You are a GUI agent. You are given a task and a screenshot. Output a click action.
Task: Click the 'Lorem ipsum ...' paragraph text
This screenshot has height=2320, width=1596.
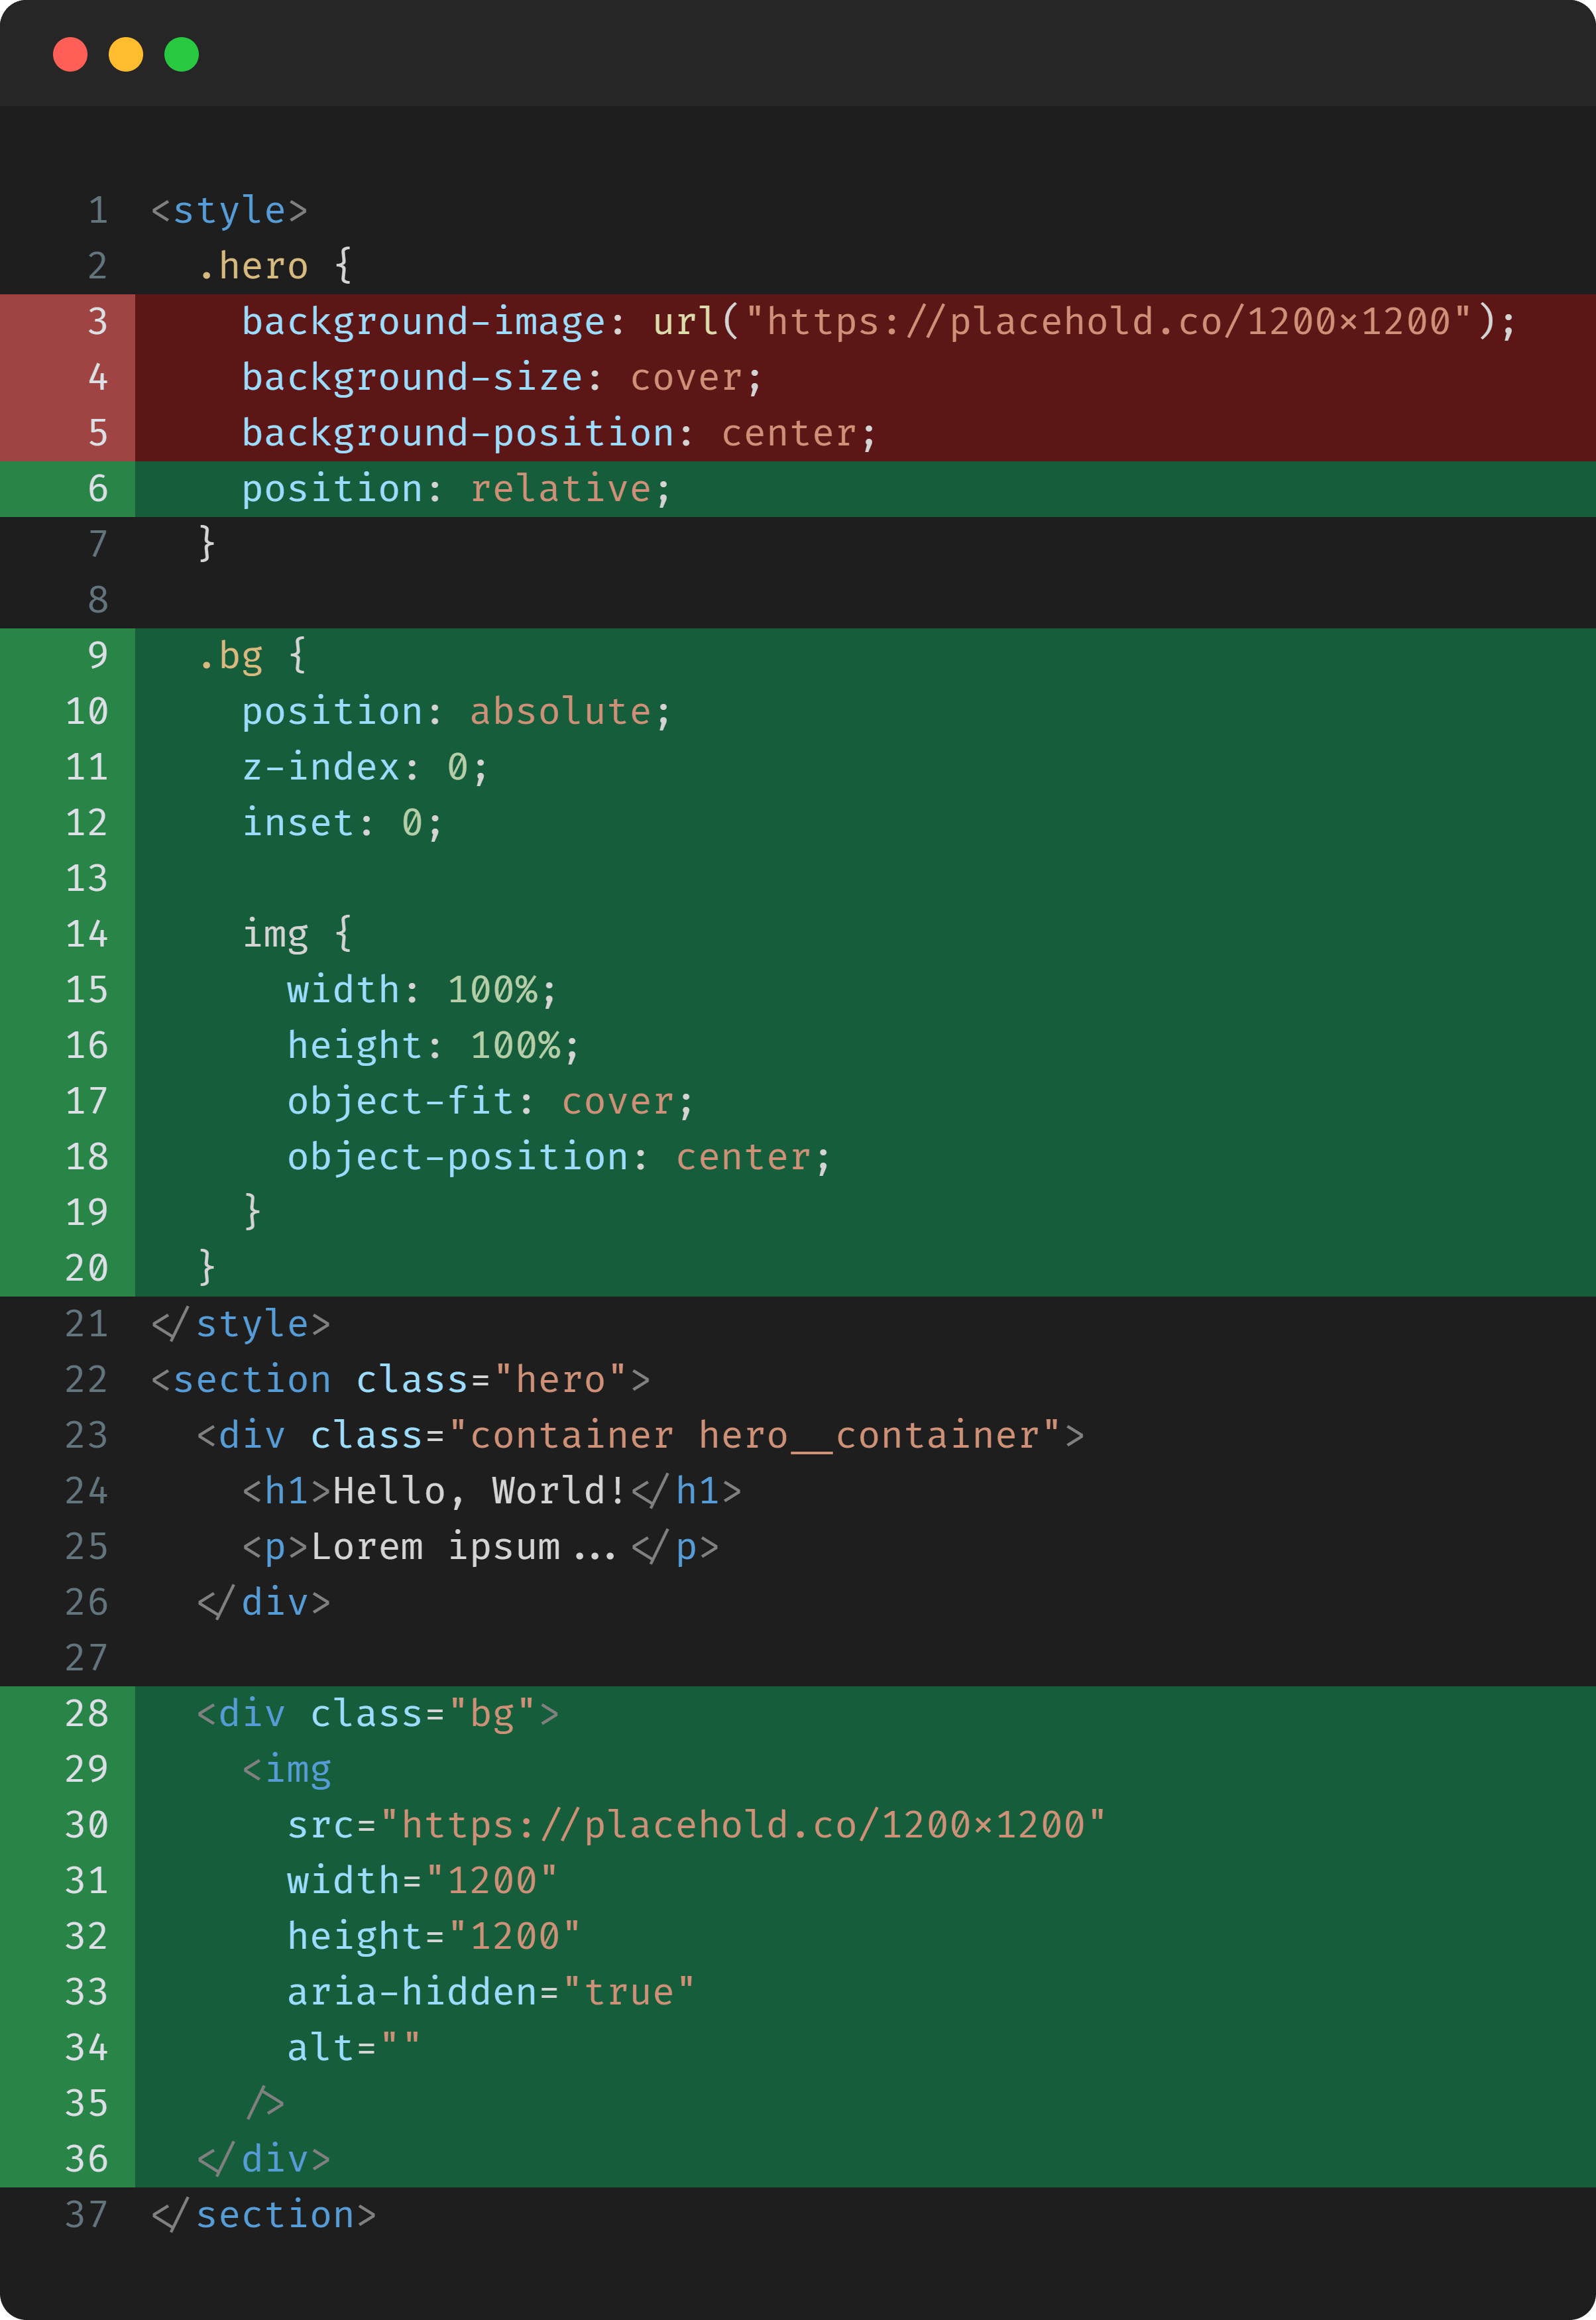(463, 1547)
